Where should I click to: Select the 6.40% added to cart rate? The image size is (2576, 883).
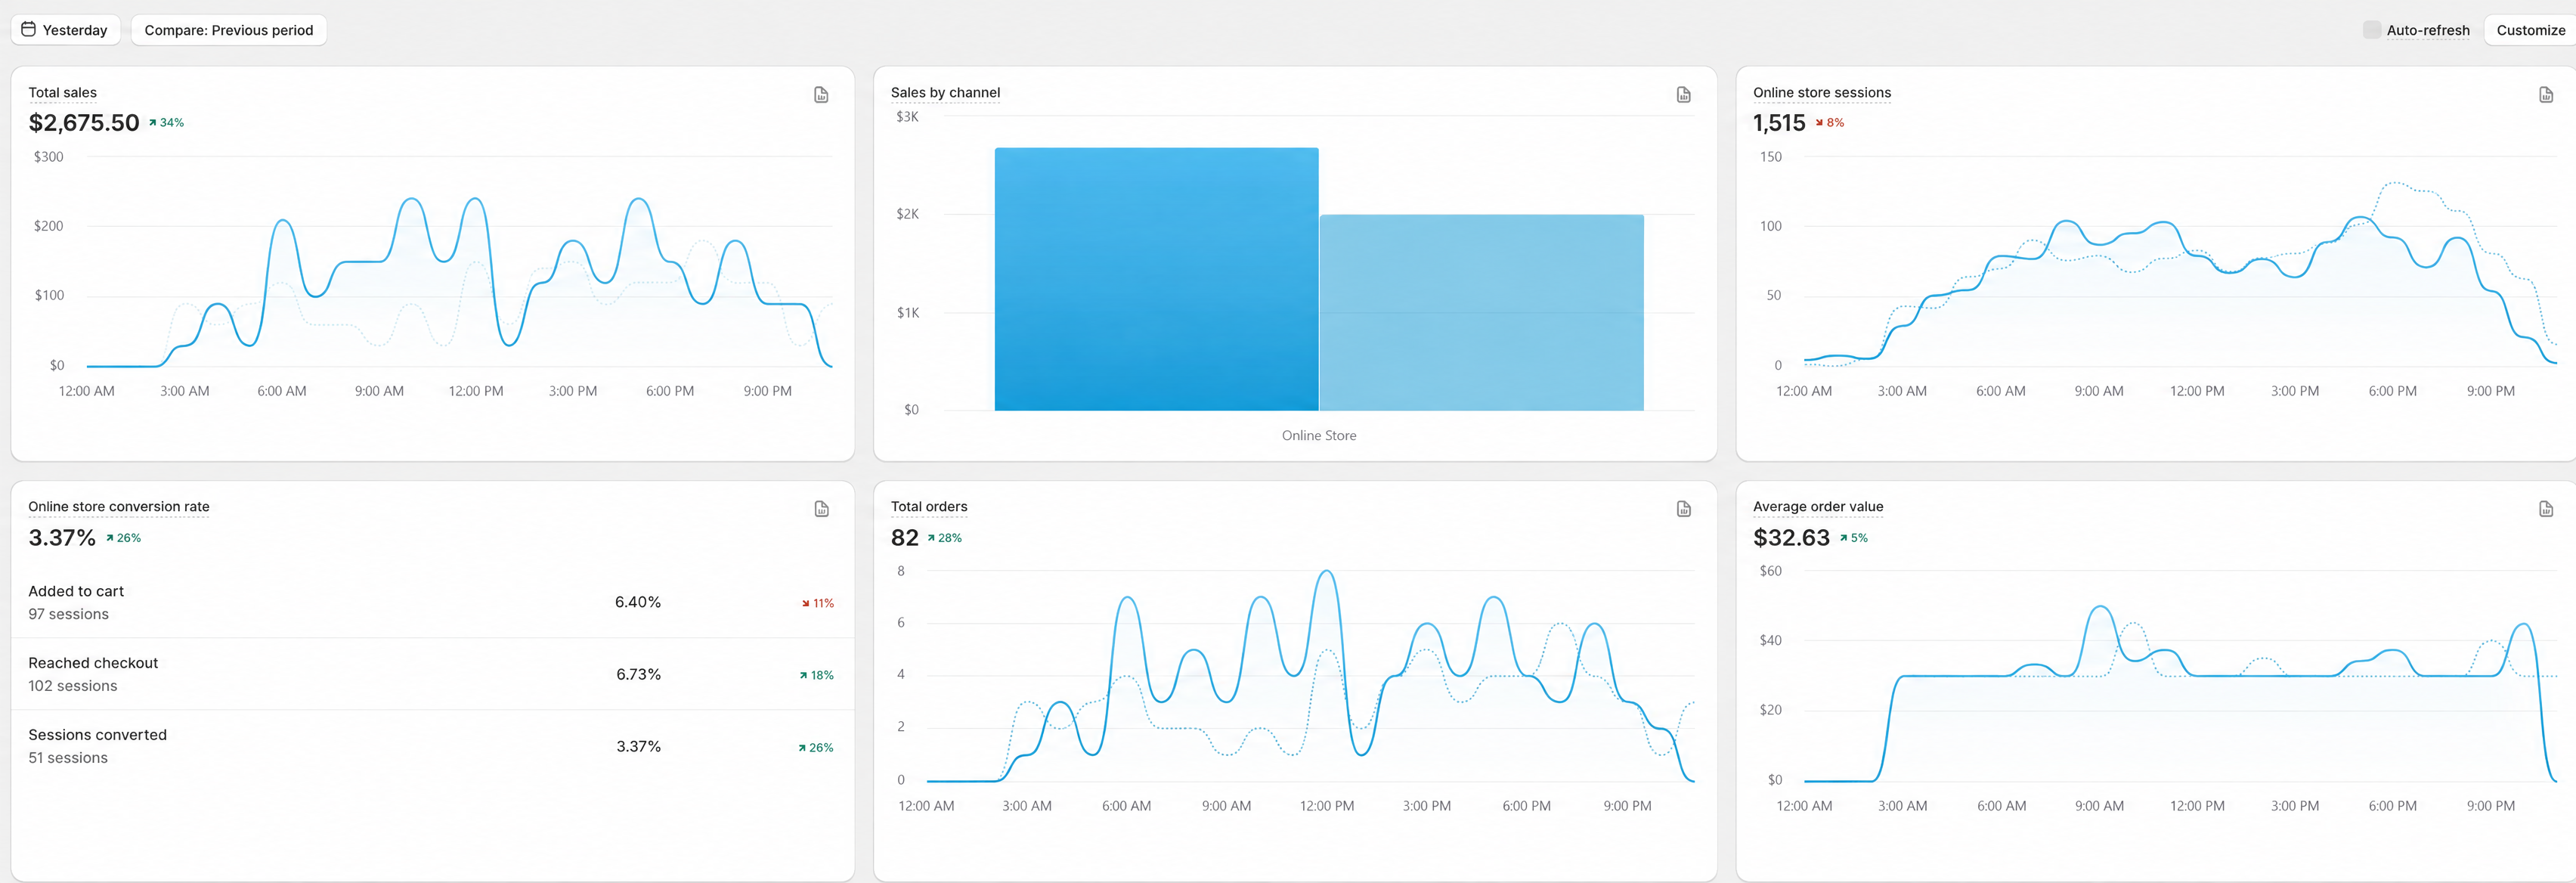(638, 602)
